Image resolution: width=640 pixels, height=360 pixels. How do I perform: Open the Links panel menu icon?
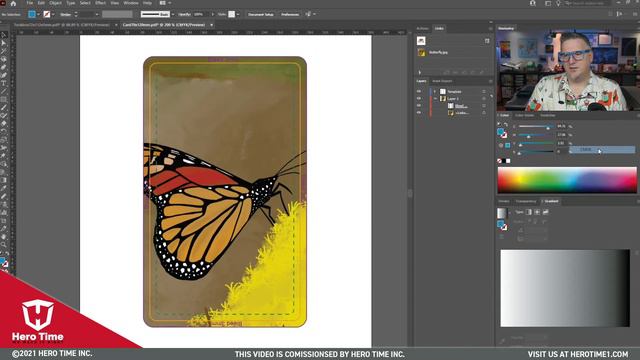[491, 29]
